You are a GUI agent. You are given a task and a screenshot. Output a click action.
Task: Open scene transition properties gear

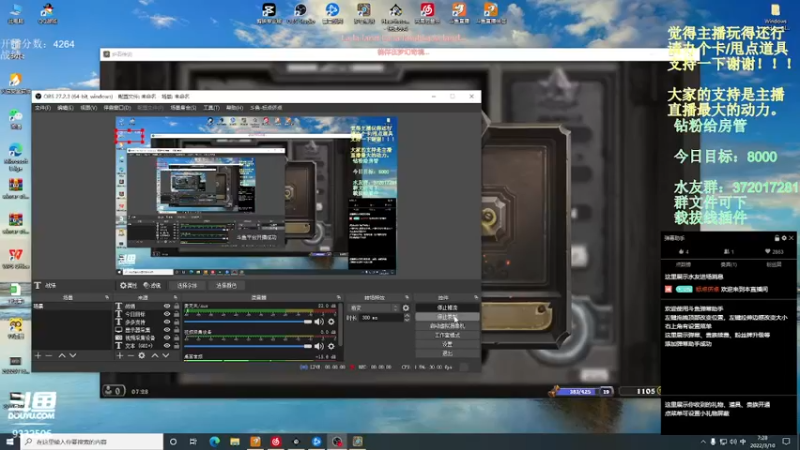point(406,308)
